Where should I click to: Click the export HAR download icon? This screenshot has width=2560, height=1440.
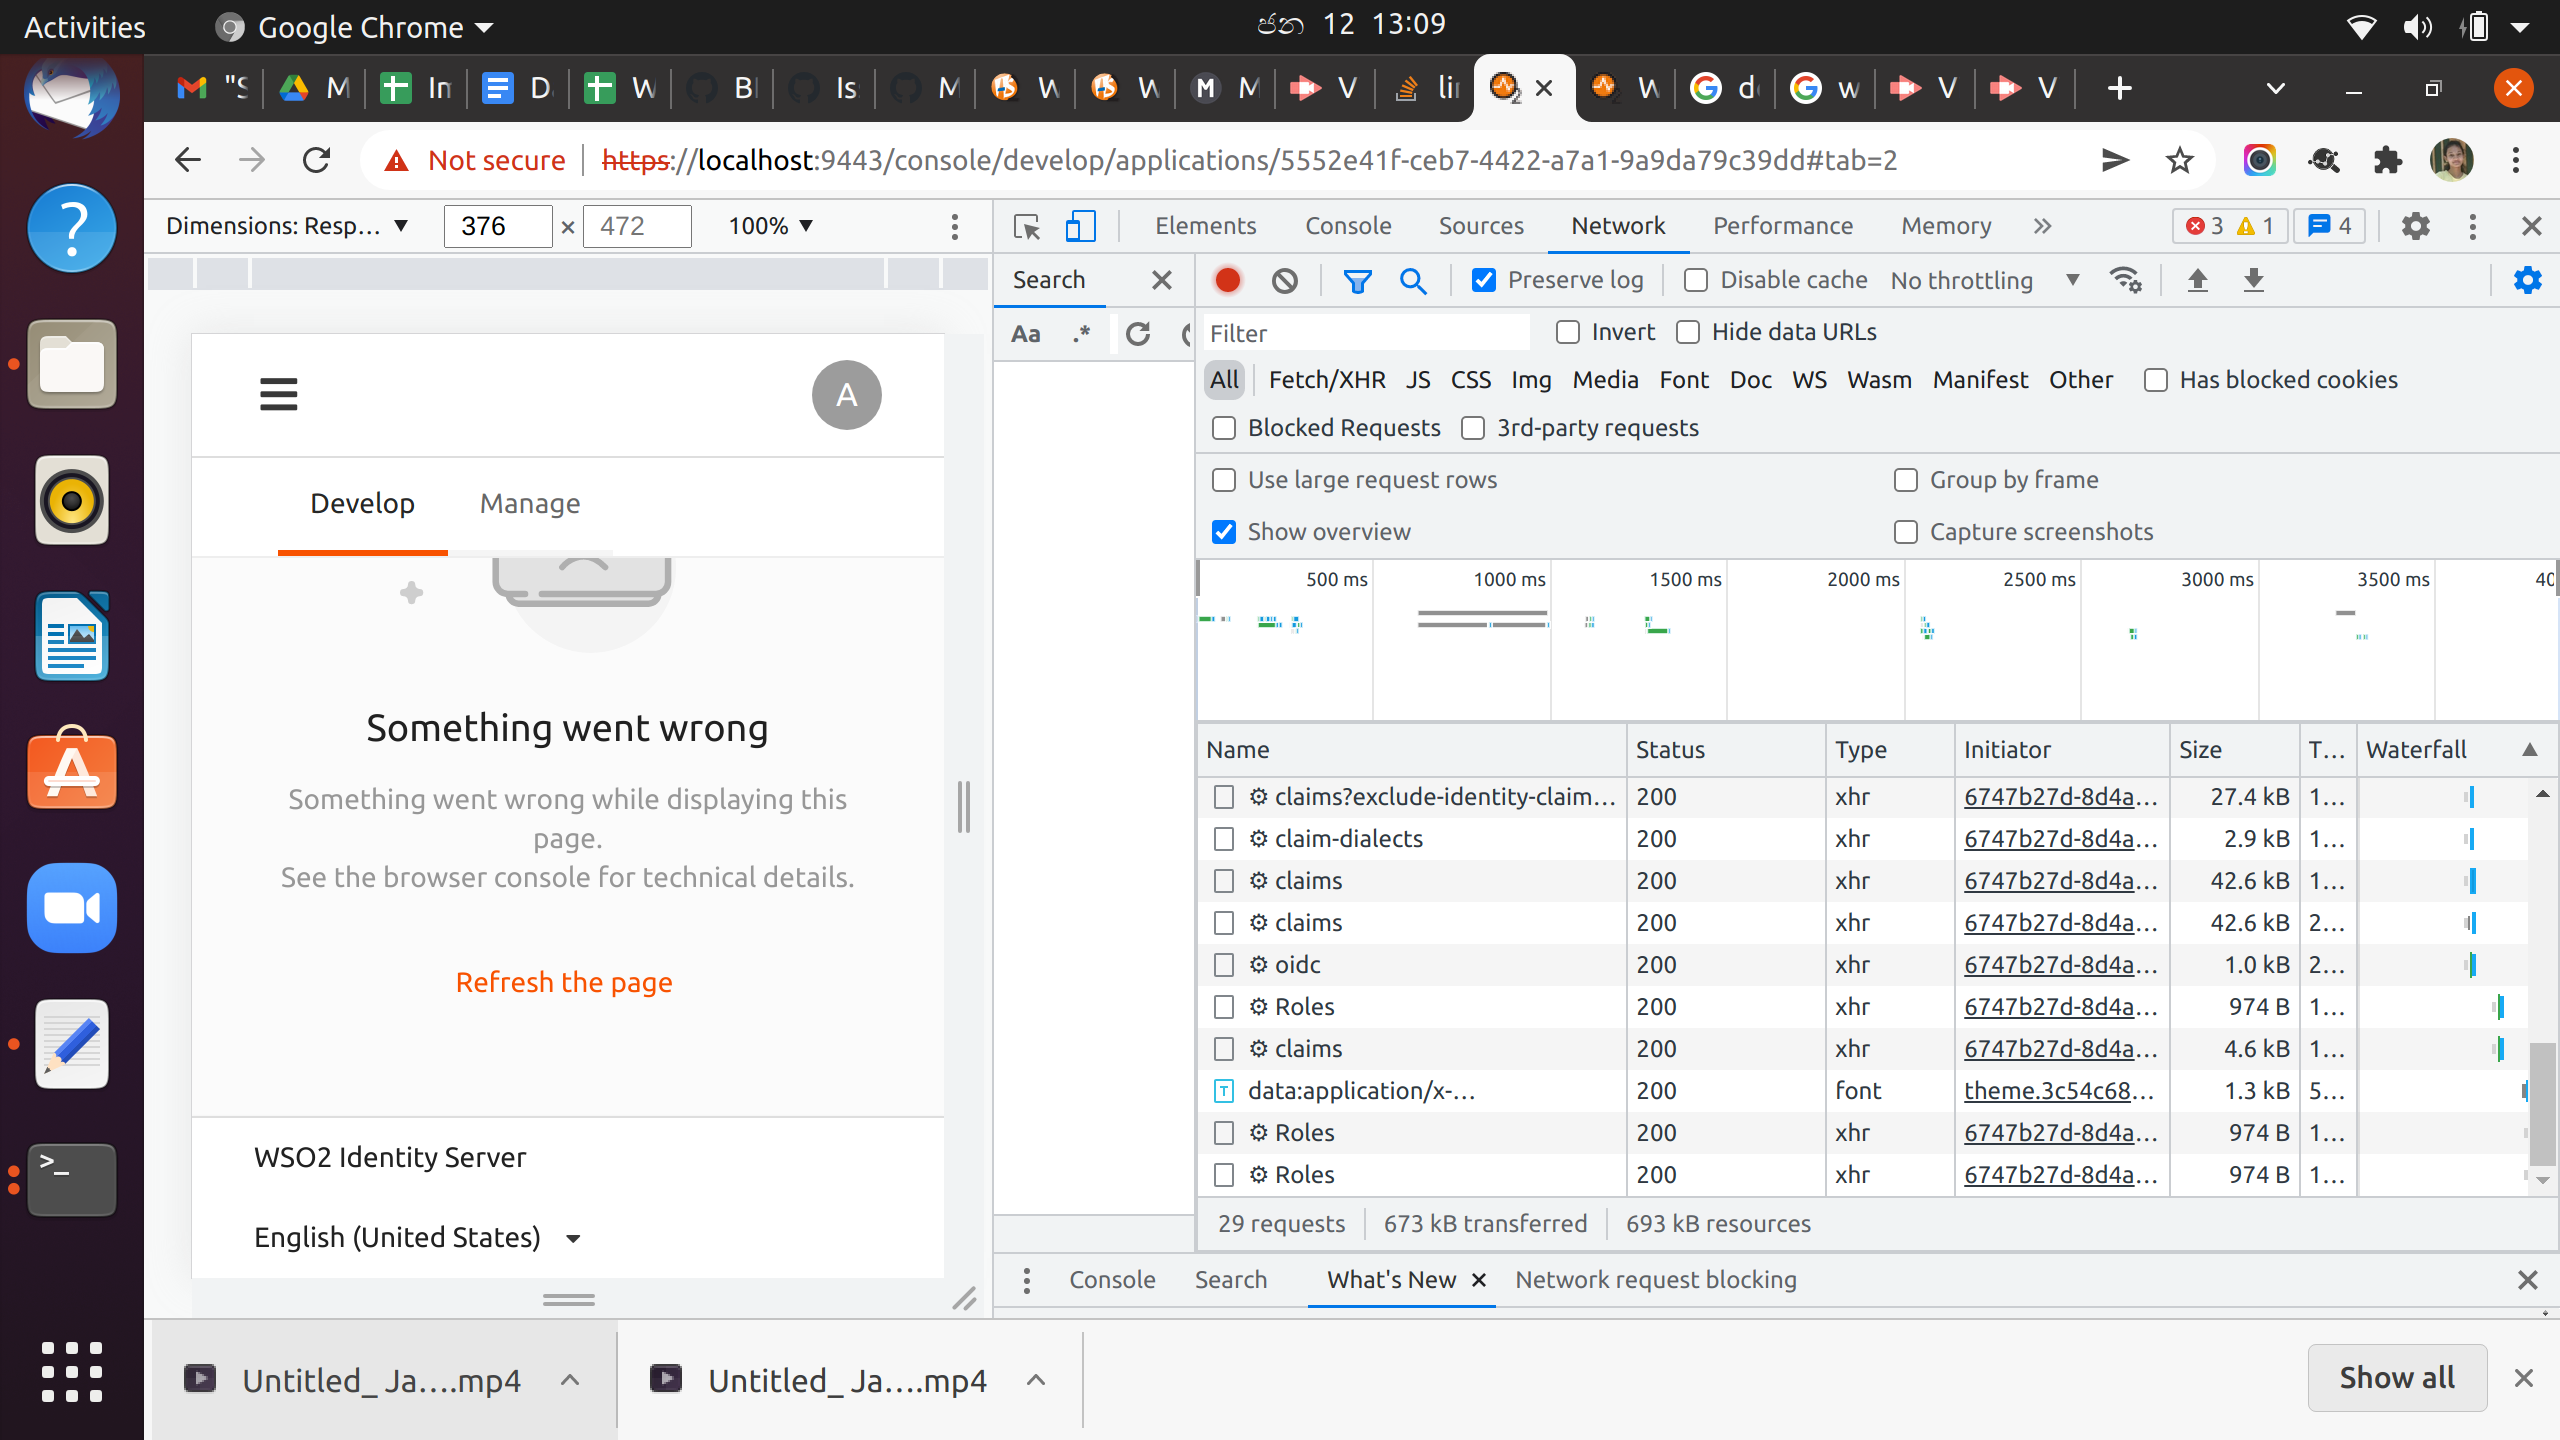tap(2253, 280)
